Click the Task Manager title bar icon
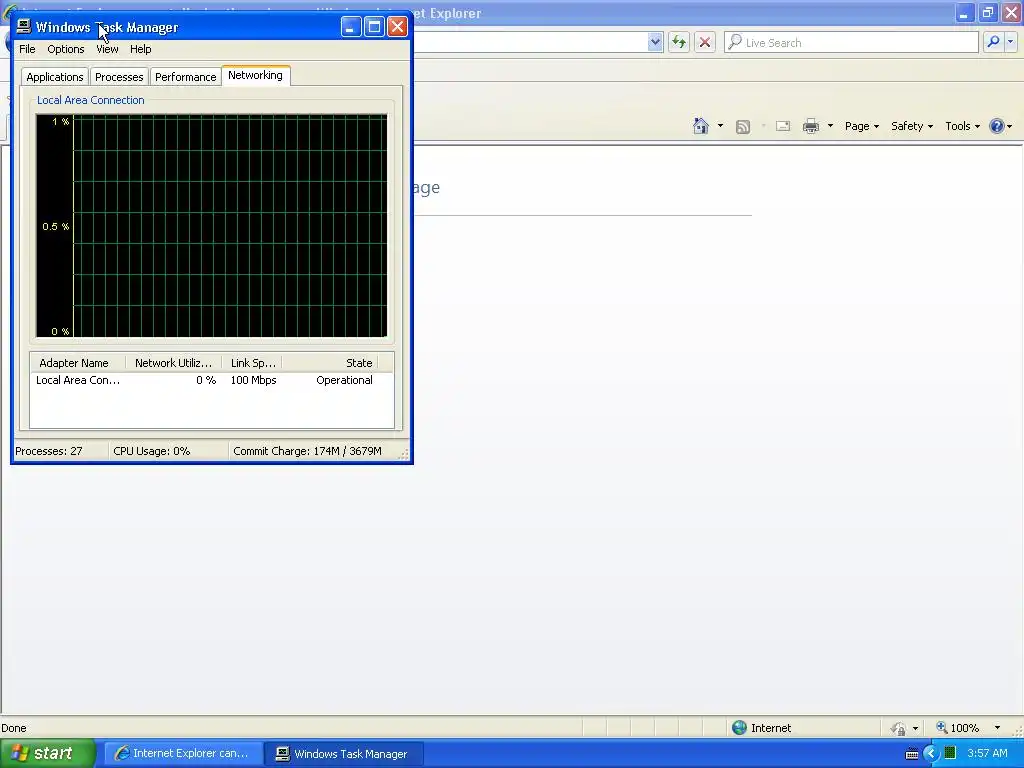1024x768 pixels. (24, 26)
